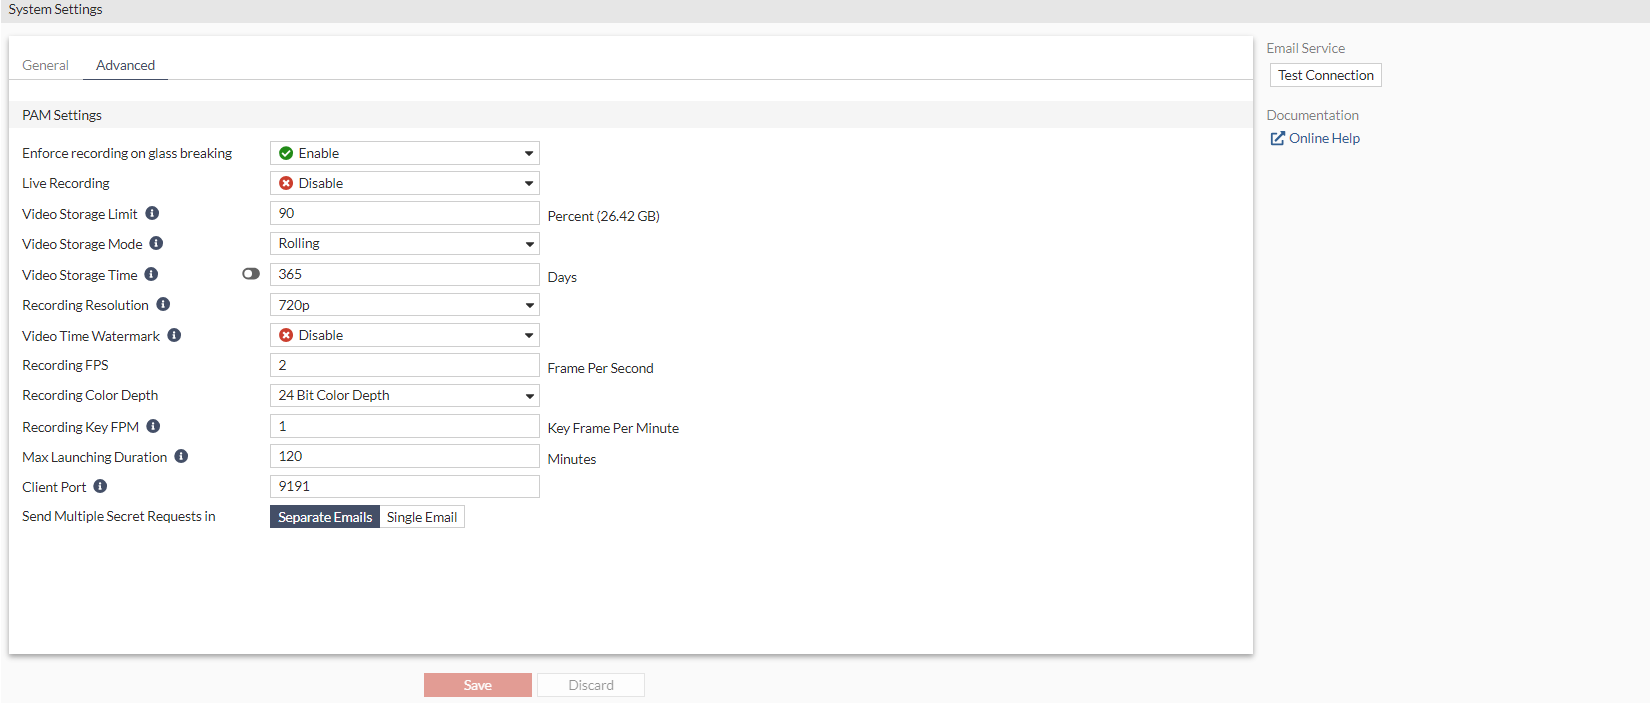1650x703 pixels.
Task: Click info icon beside Video Storage Limit
Action: click(152, 213)
